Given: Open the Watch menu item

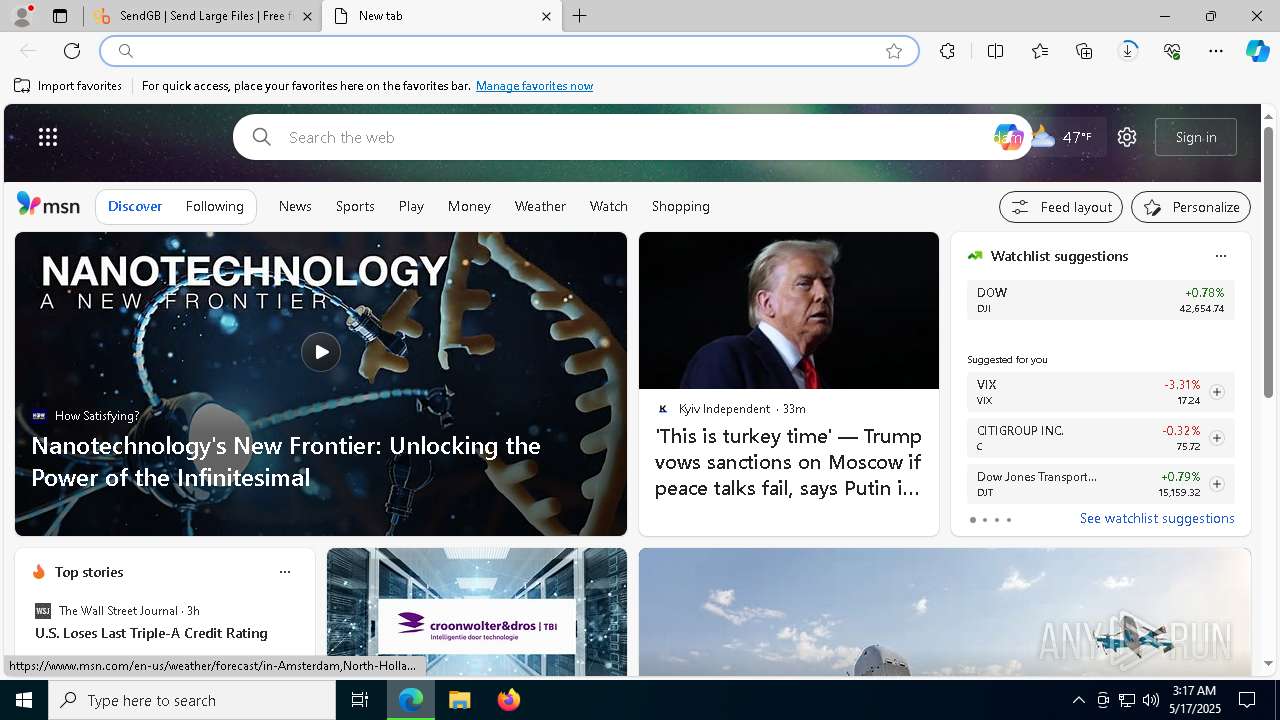Looking at the screenshot, I should 608,206.
